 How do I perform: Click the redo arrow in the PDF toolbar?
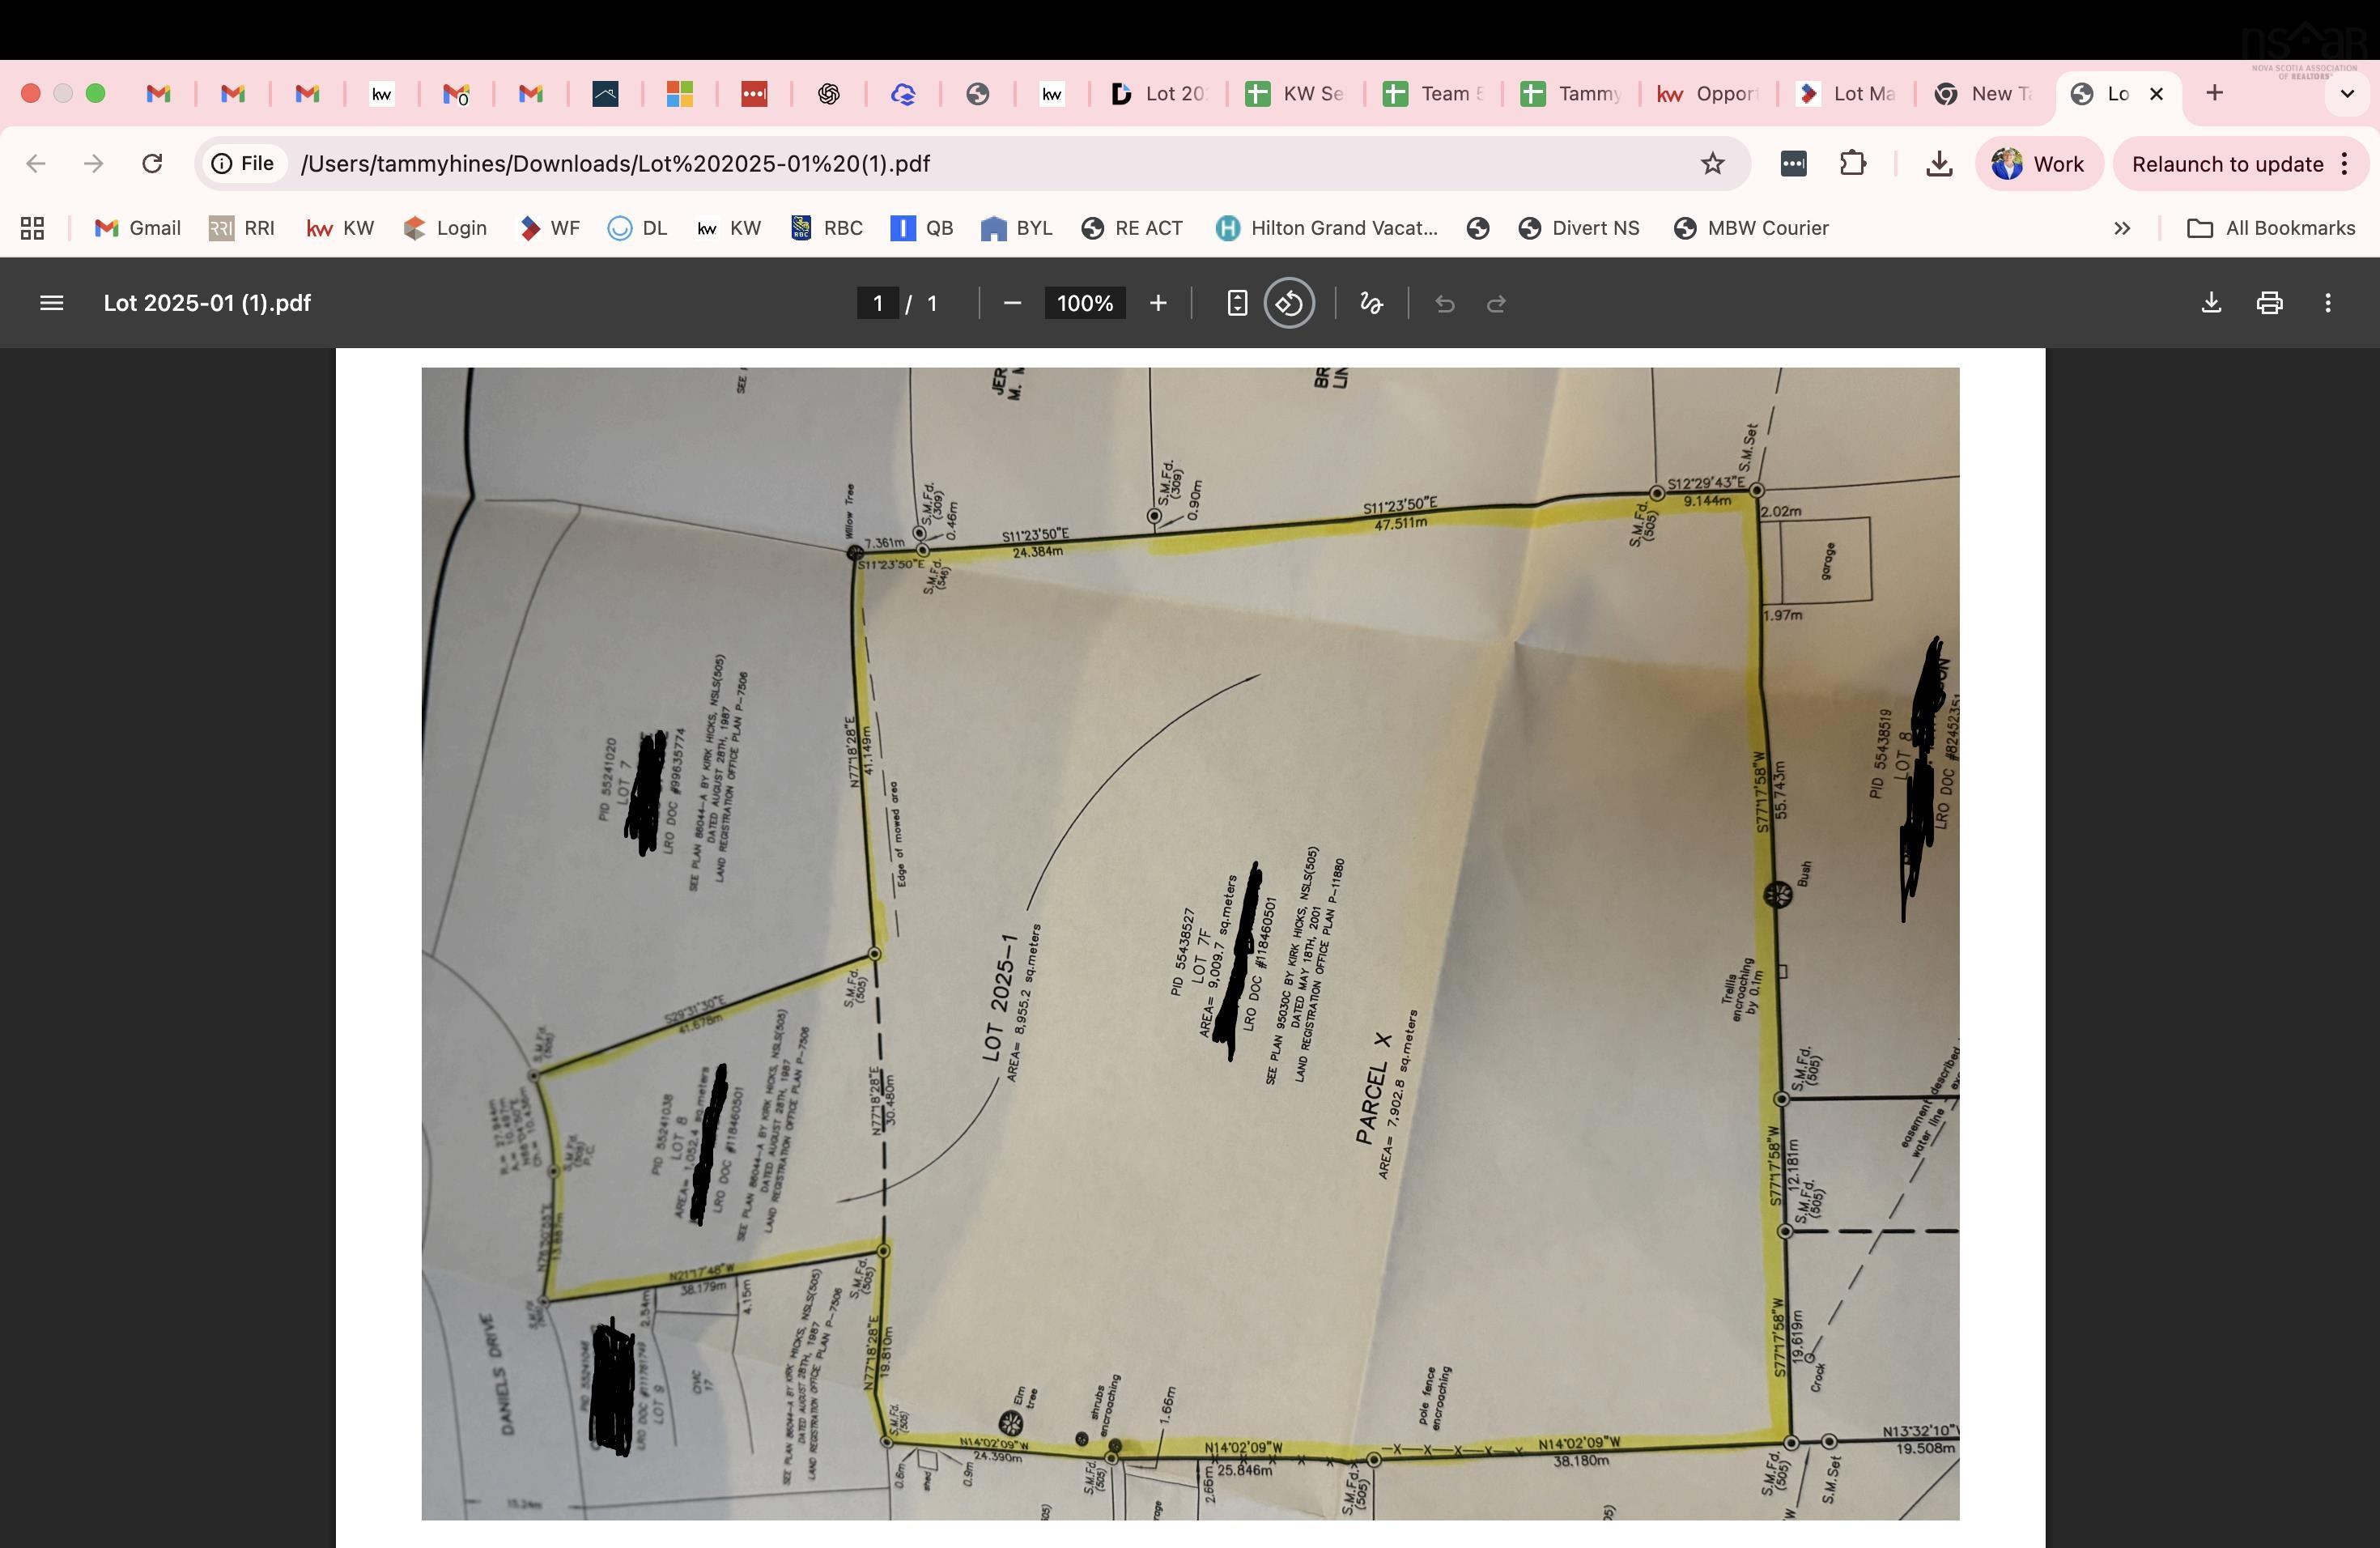(1496, 303)
